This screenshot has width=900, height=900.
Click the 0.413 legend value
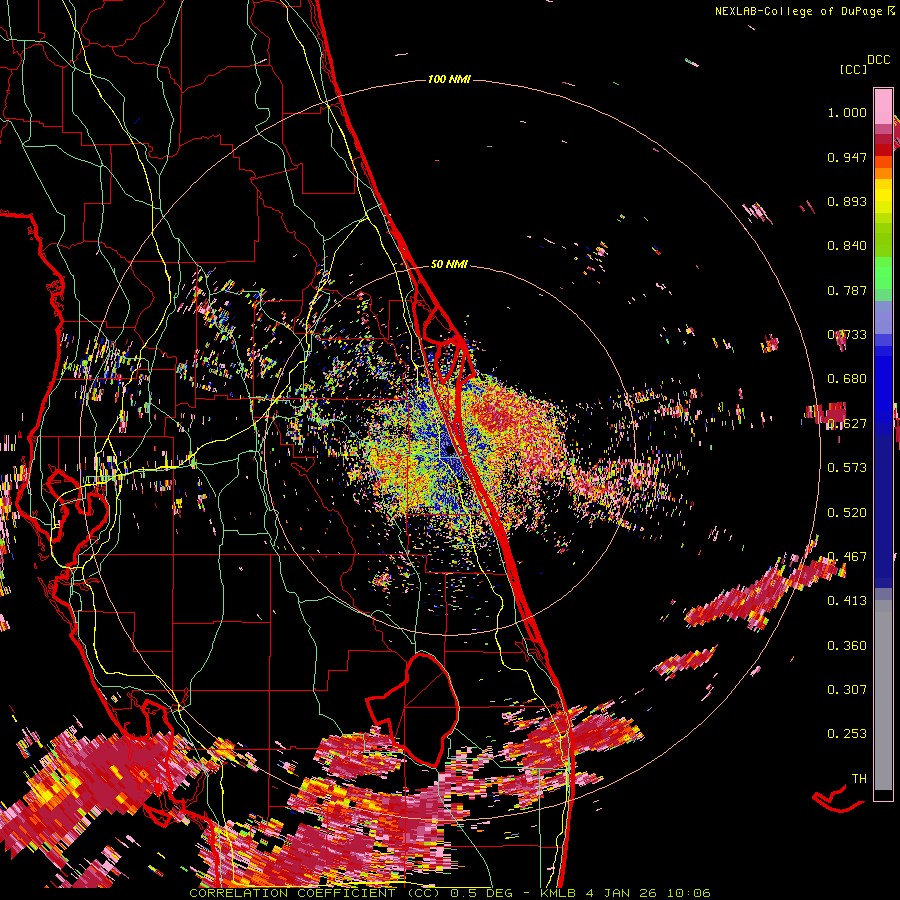click(x=847, y=601)
